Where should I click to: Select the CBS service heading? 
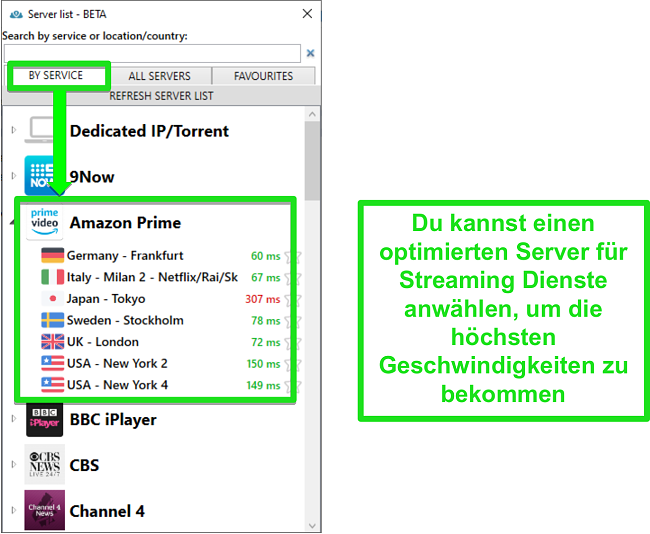tap(85, 465)
